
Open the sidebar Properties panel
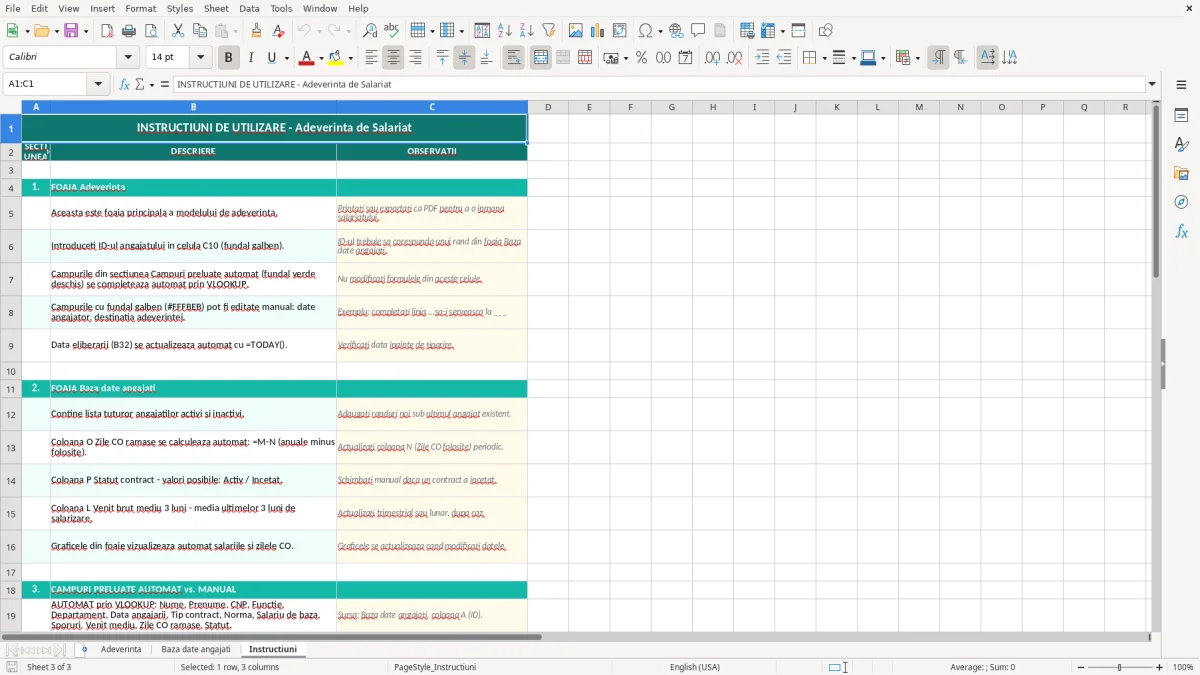click(1181, 116)
